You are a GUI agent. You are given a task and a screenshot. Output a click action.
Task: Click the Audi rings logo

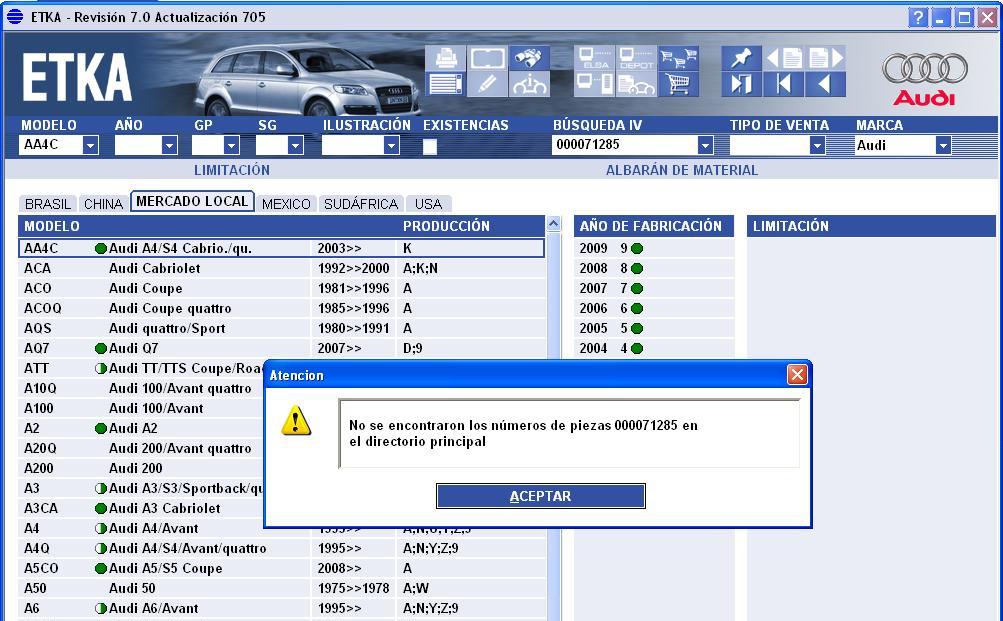[x=924, y=68]
